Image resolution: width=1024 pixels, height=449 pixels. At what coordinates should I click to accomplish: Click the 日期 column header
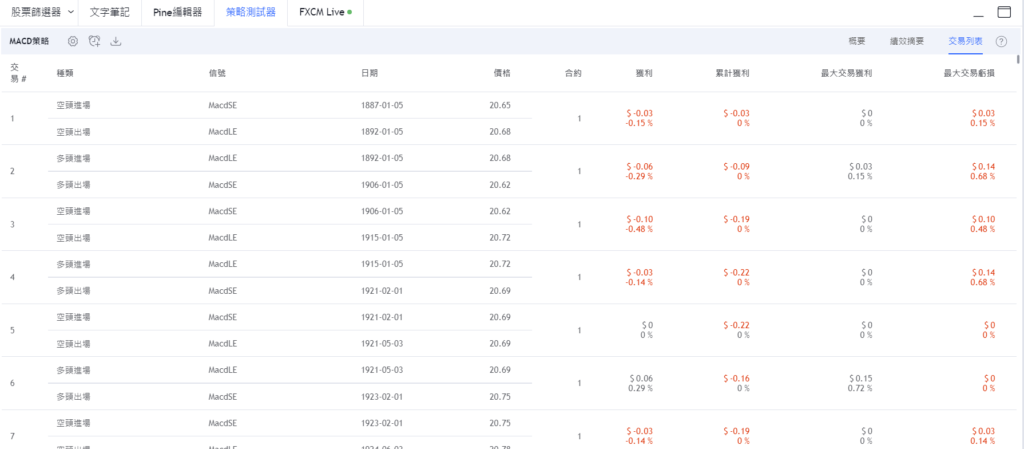click(x=369, y=73)
